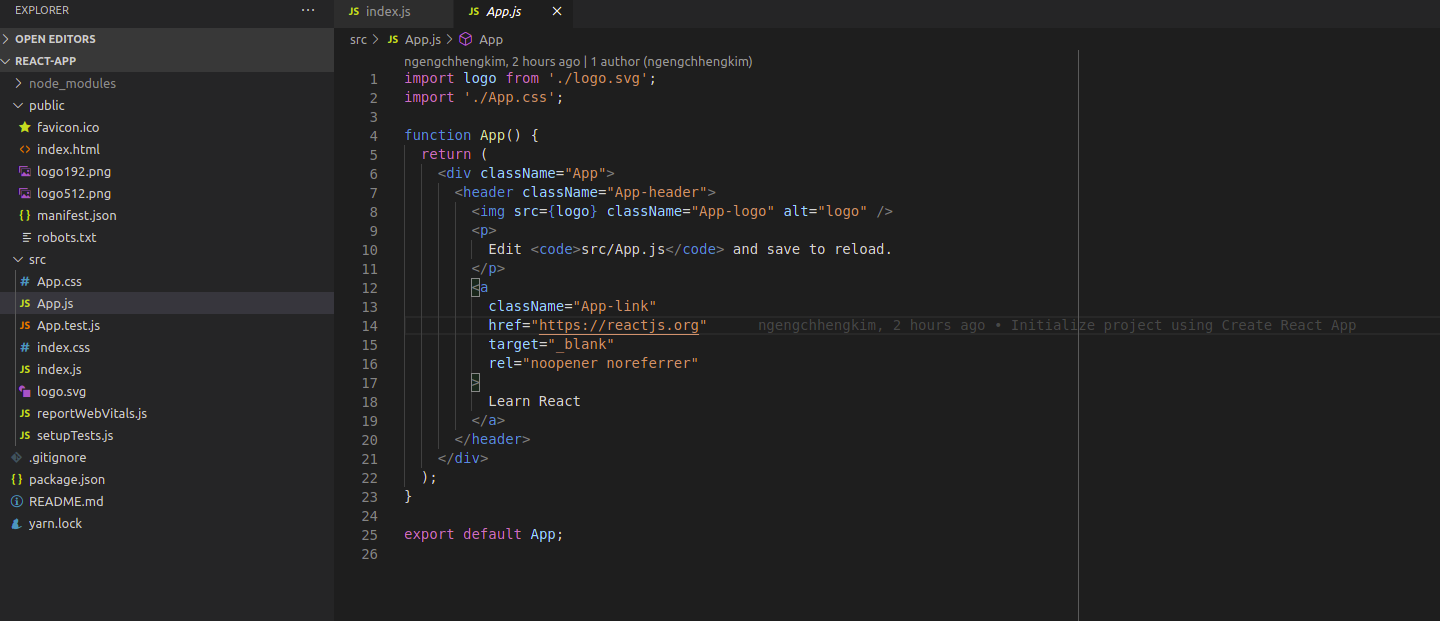Click the robots.txt icon
Screen dimensions: 1440x621
(25, 237)
